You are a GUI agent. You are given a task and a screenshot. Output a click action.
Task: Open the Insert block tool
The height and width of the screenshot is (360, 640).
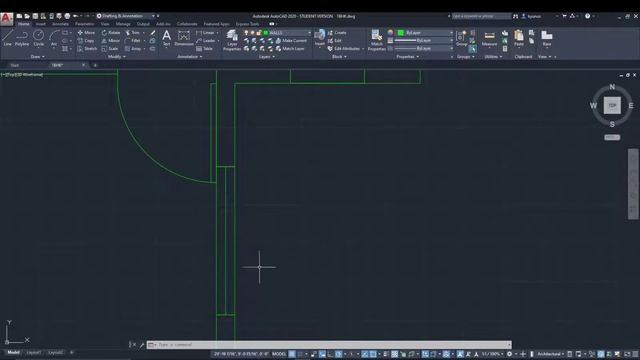[x=320, y=38]
